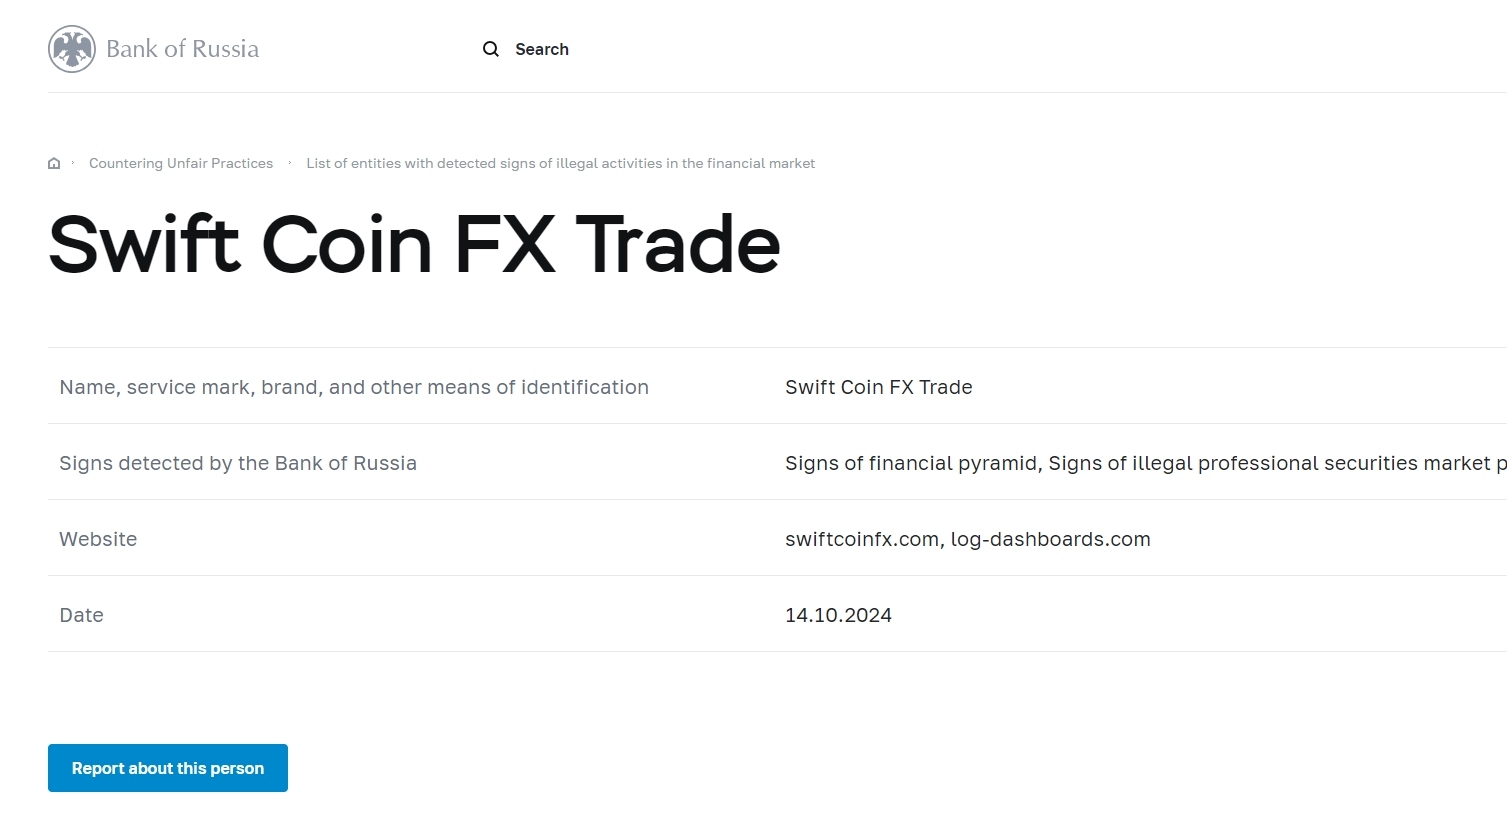Click the separator arrow after the home icon

click(x=73, y=163)
